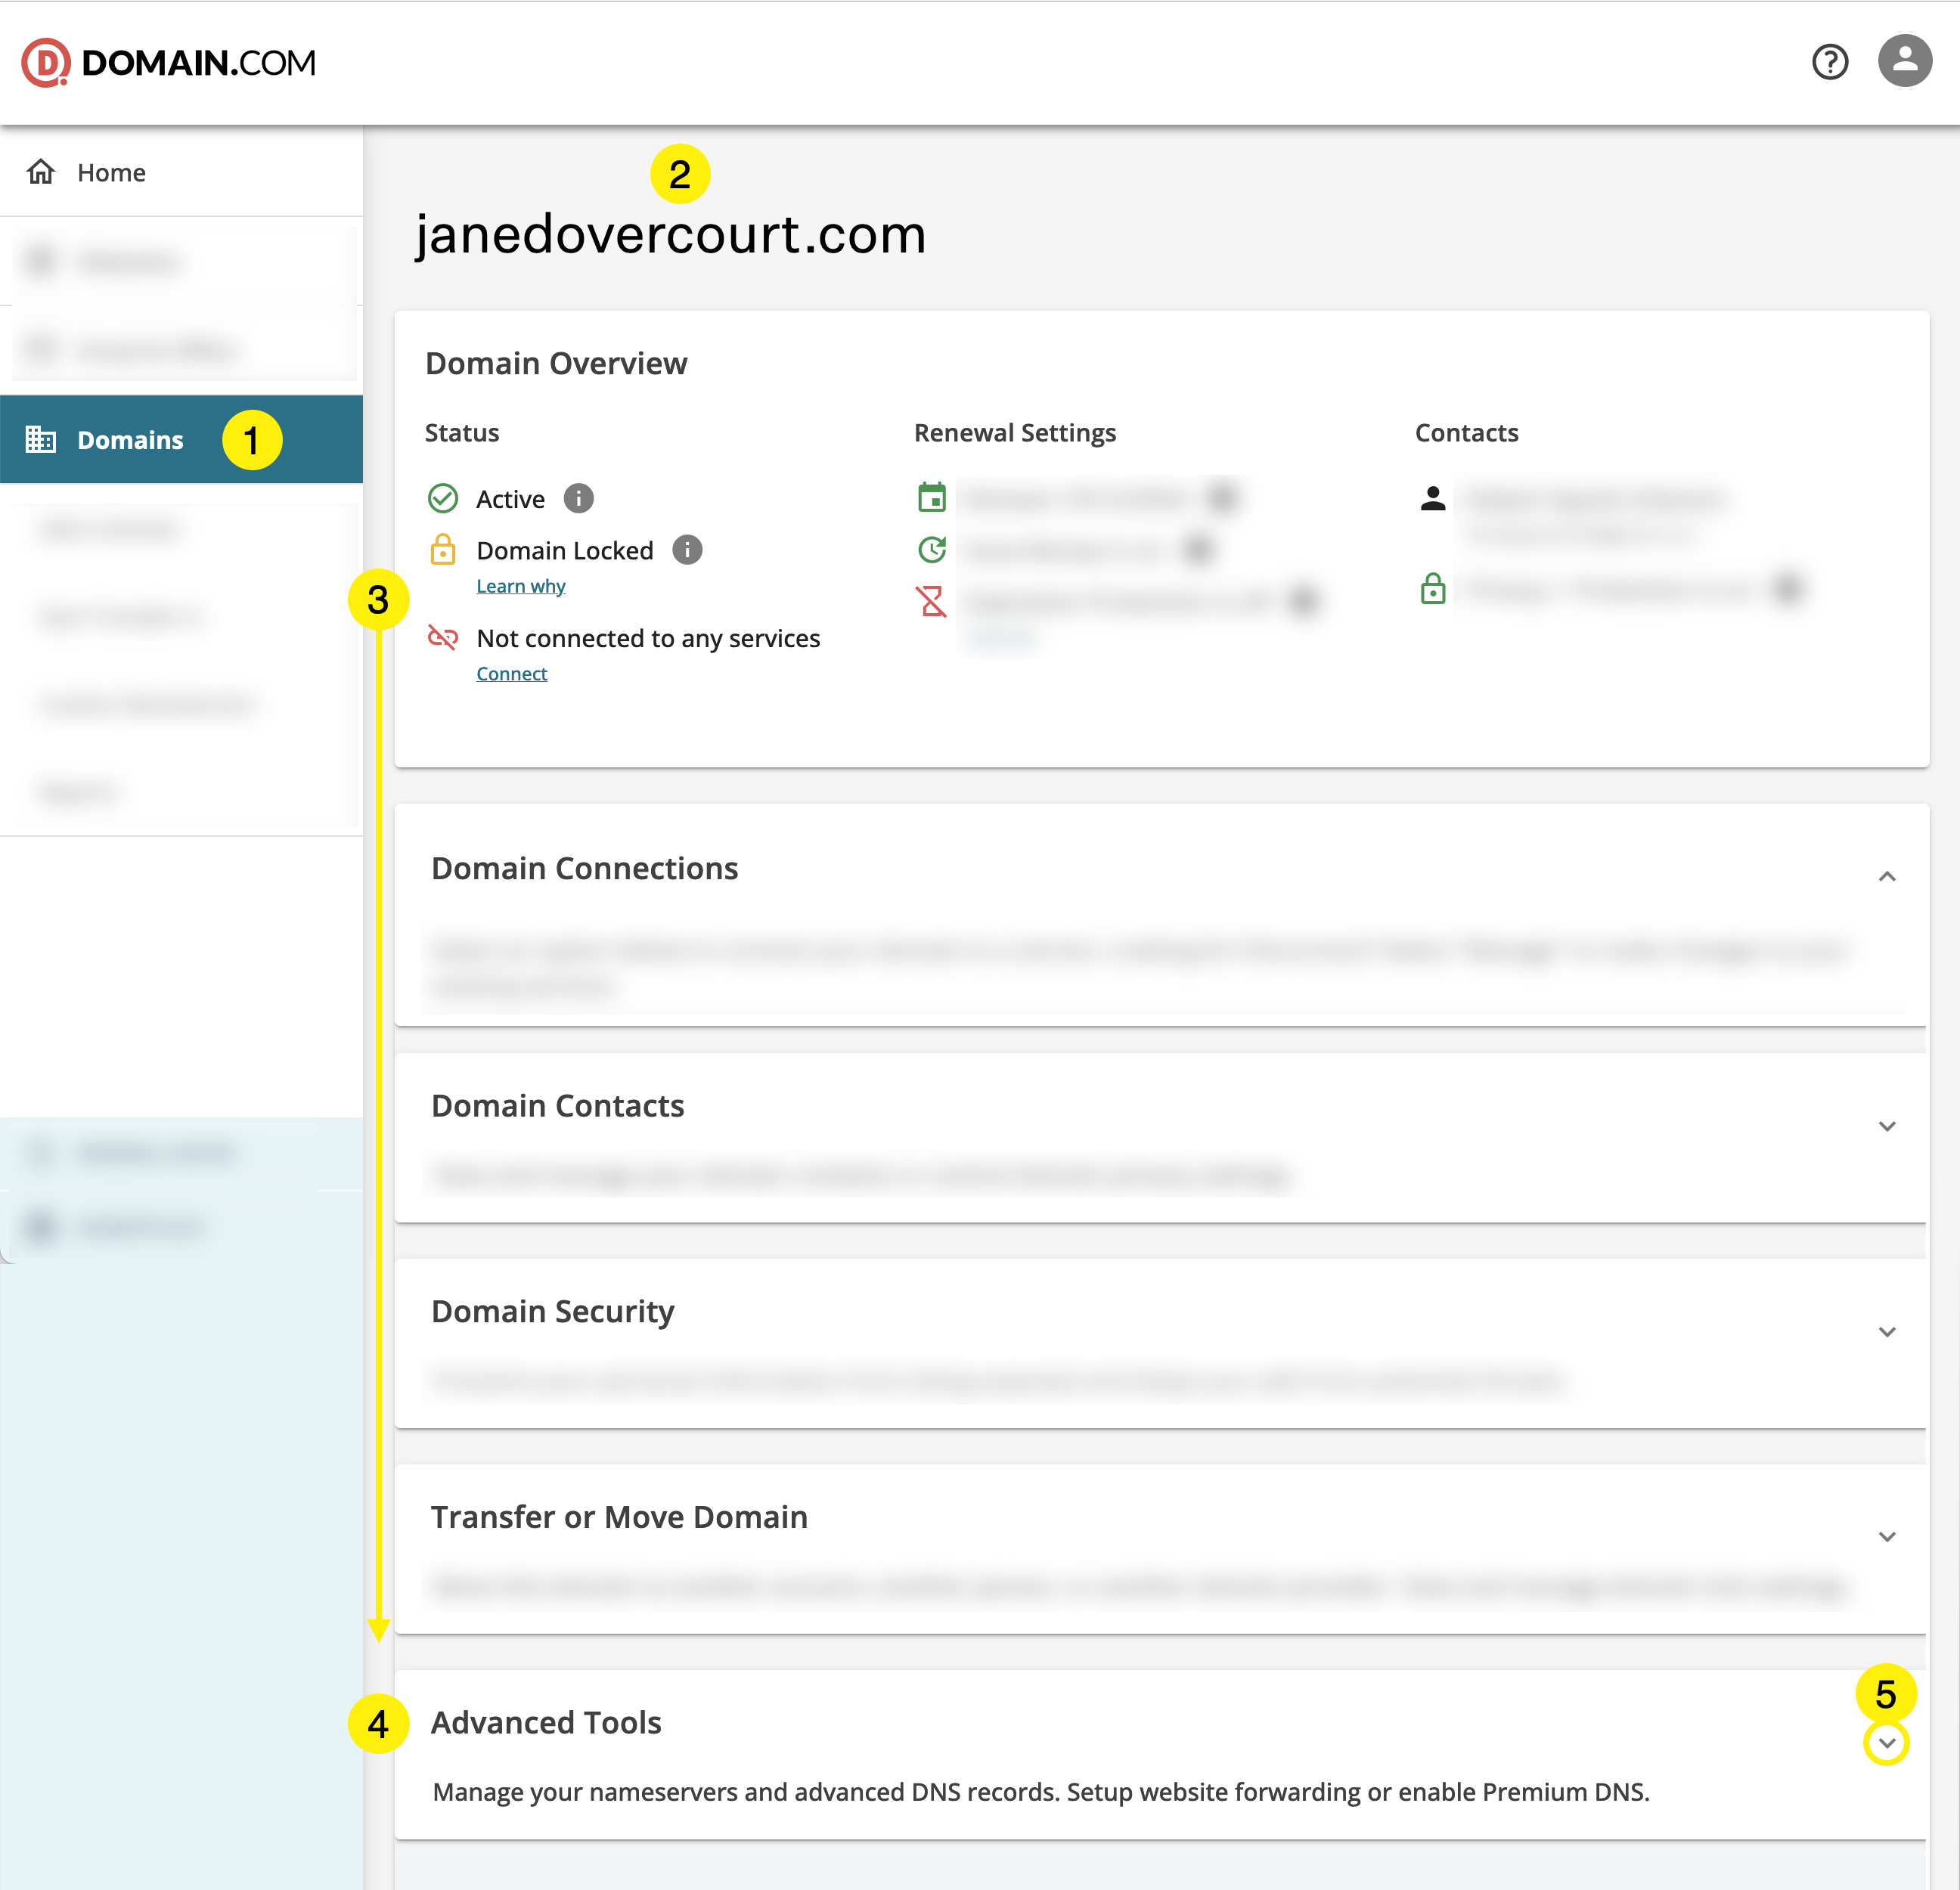This screenshot has width=1960, height=1890.
Task: Click the broken link icon in Status section
Action: [443, 637]
